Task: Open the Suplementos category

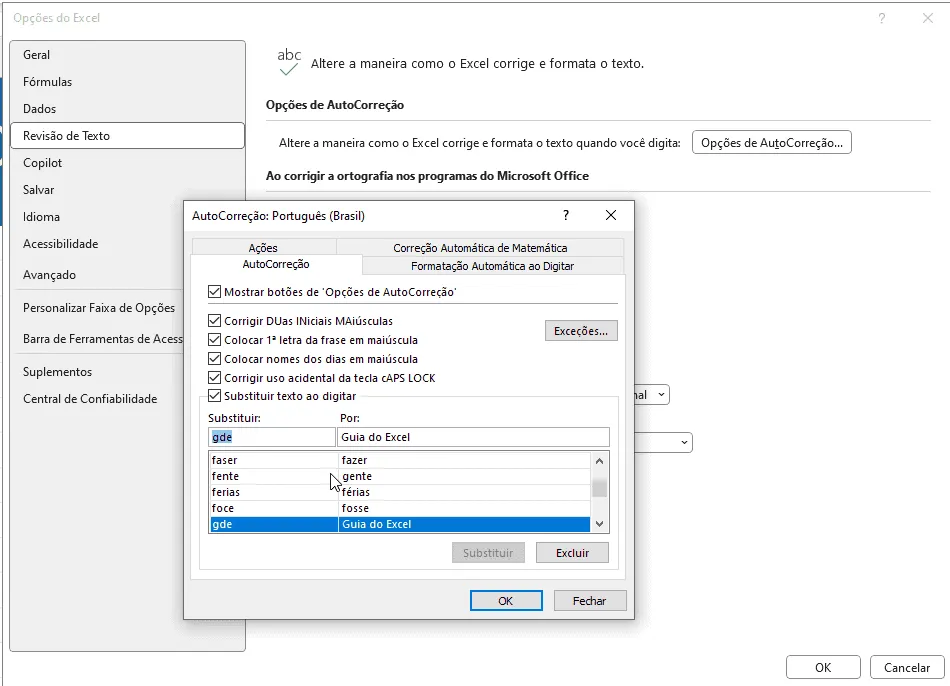Action: coord(97,371)
